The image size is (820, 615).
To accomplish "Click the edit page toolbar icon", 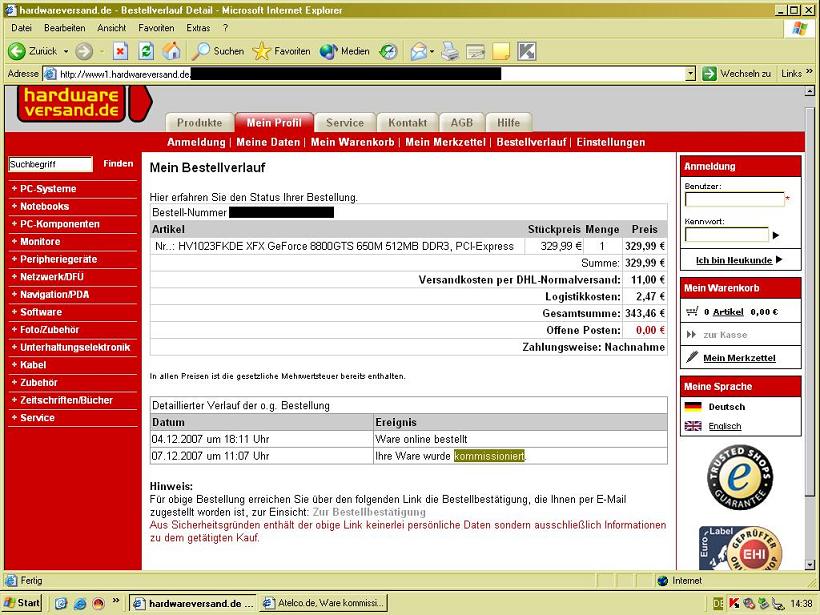I will click(475, 51).
